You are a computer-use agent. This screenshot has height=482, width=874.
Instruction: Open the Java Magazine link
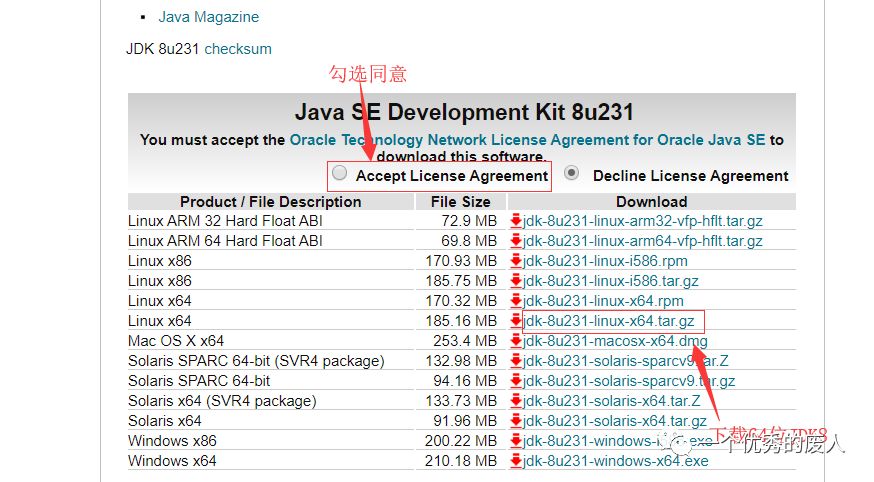coord(208,17)
